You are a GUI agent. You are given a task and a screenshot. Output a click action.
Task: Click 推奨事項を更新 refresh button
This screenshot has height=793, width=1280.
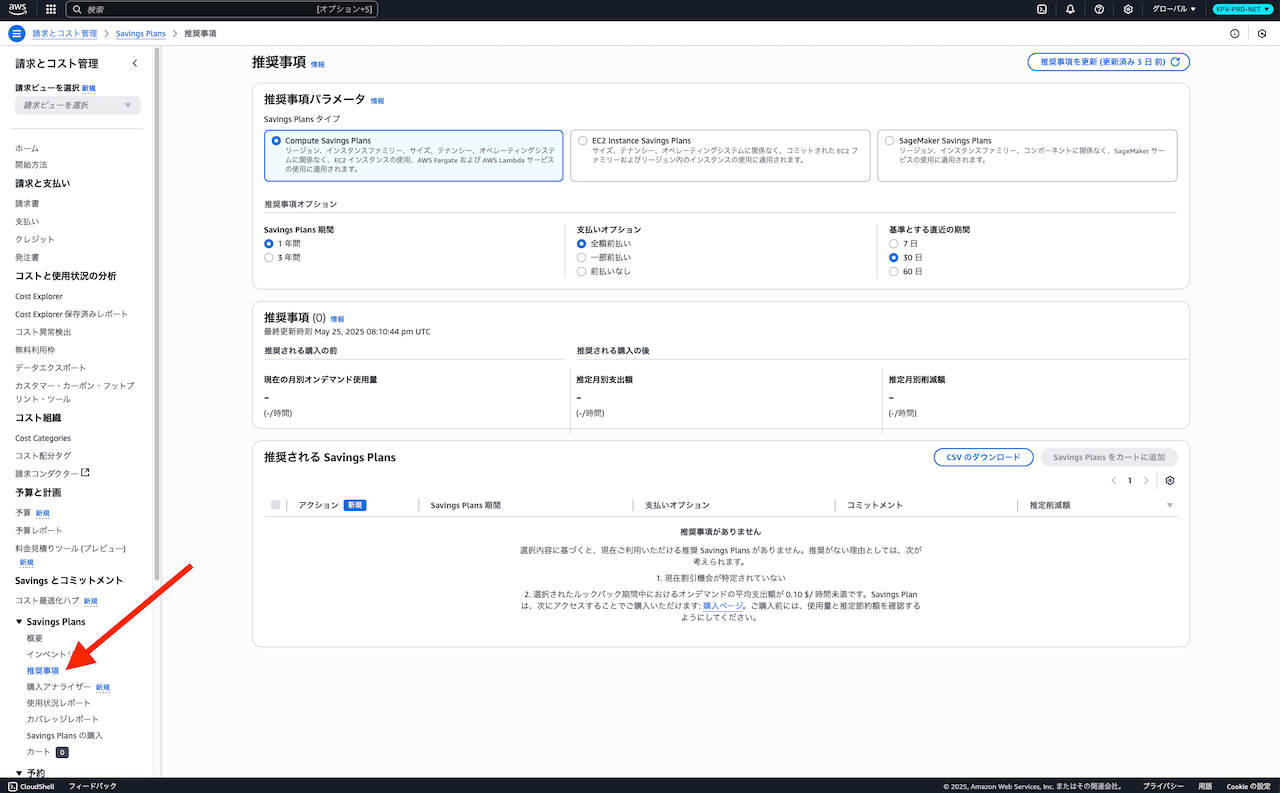(x=1109, y=62)
